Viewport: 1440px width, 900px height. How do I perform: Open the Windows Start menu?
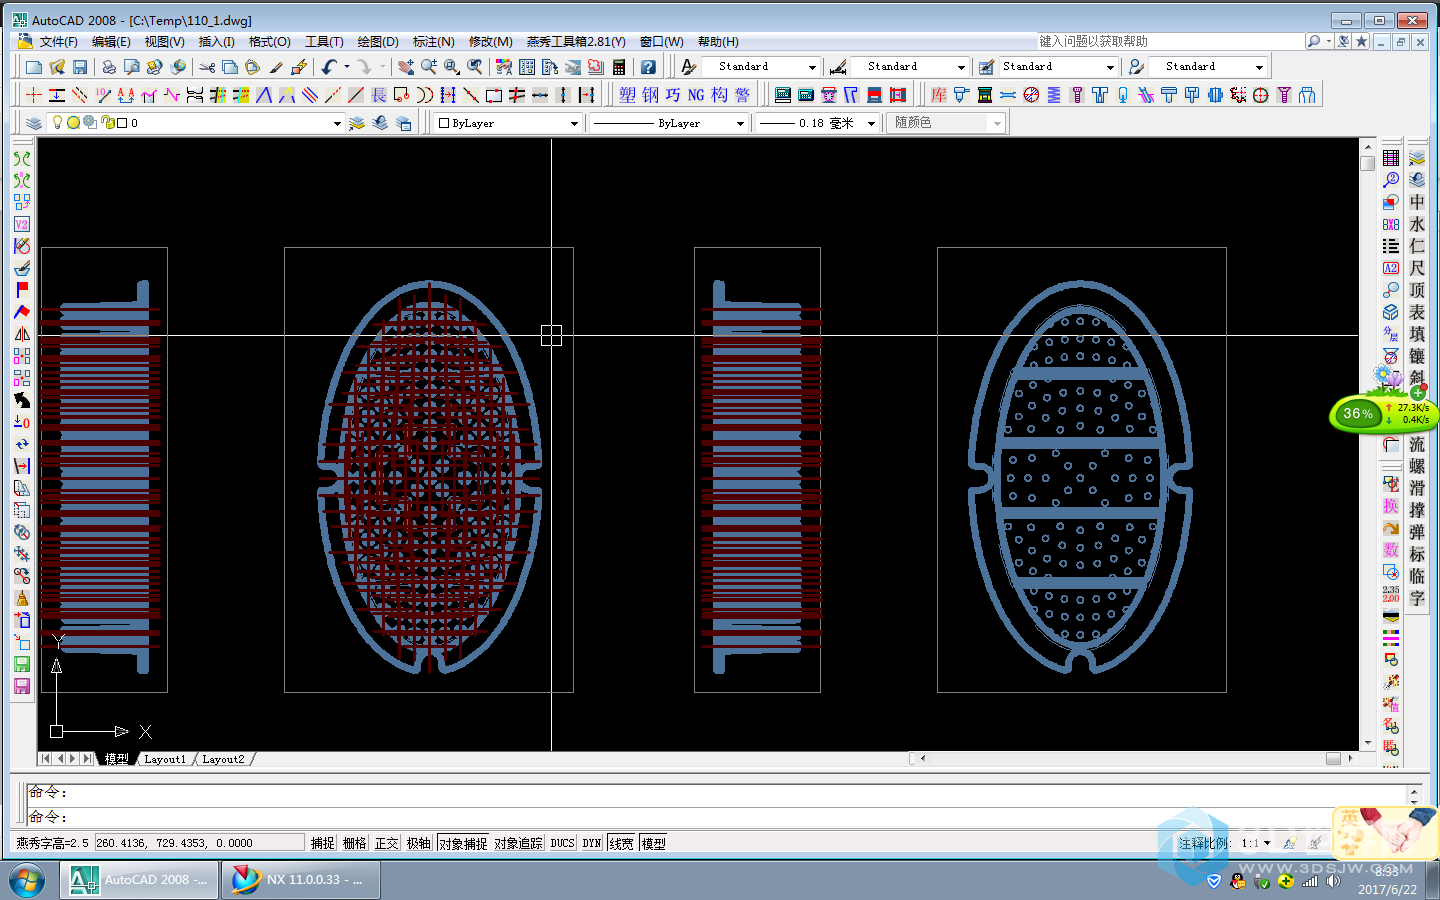27,881
